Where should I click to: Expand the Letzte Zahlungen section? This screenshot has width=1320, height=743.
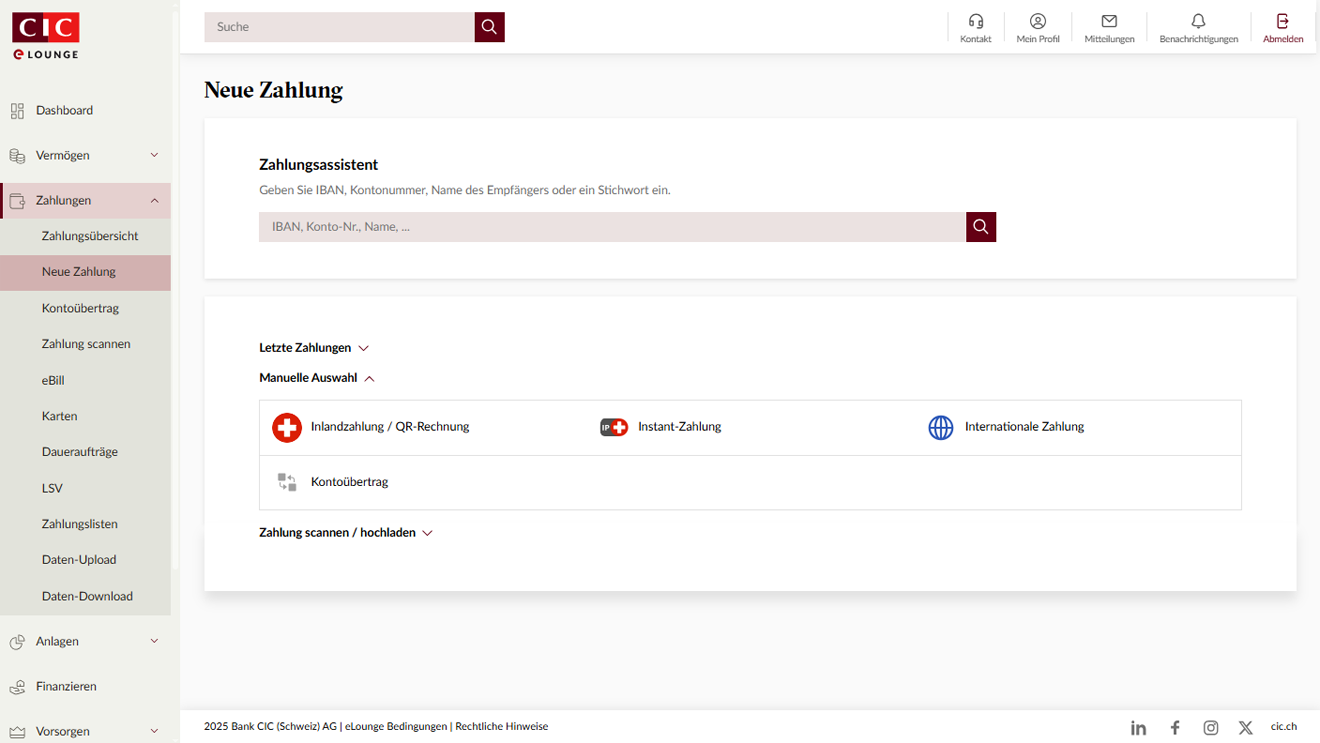314,348
